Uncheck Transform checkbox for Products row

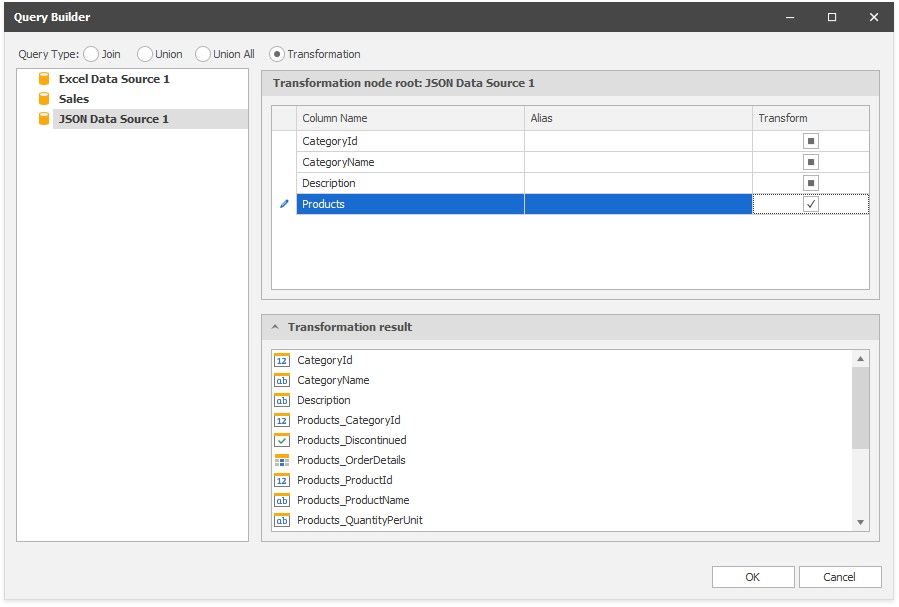point(810,204)
